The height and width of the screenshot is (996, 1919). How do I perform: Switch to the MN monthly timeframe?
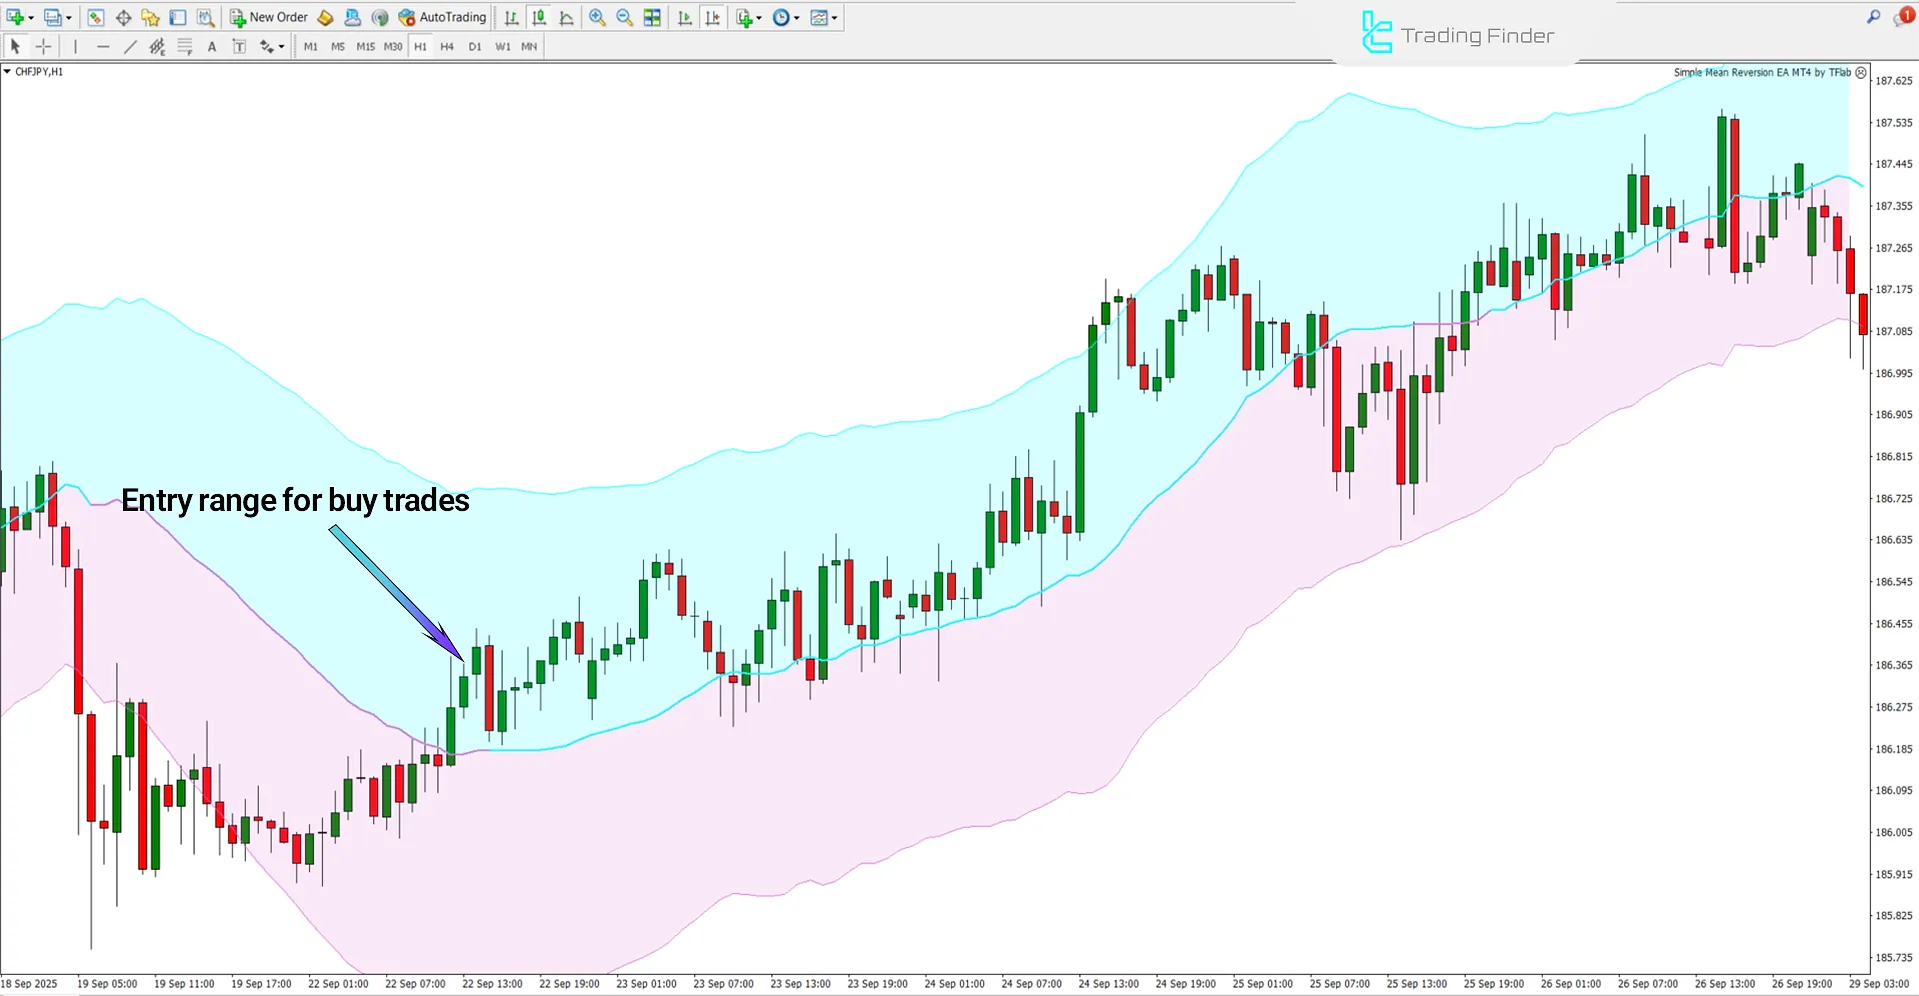click(529, 46)
